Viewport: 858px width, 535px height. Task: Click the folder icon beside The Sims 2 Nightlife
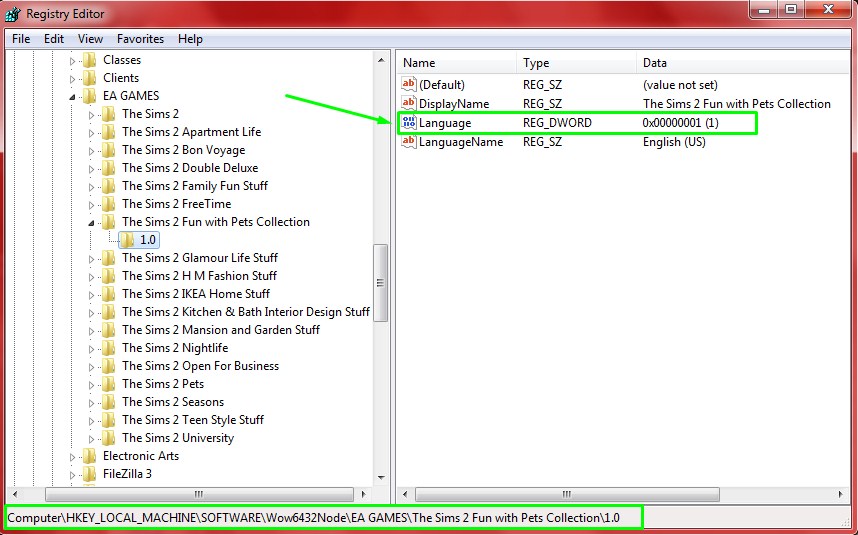pos(109,348)
